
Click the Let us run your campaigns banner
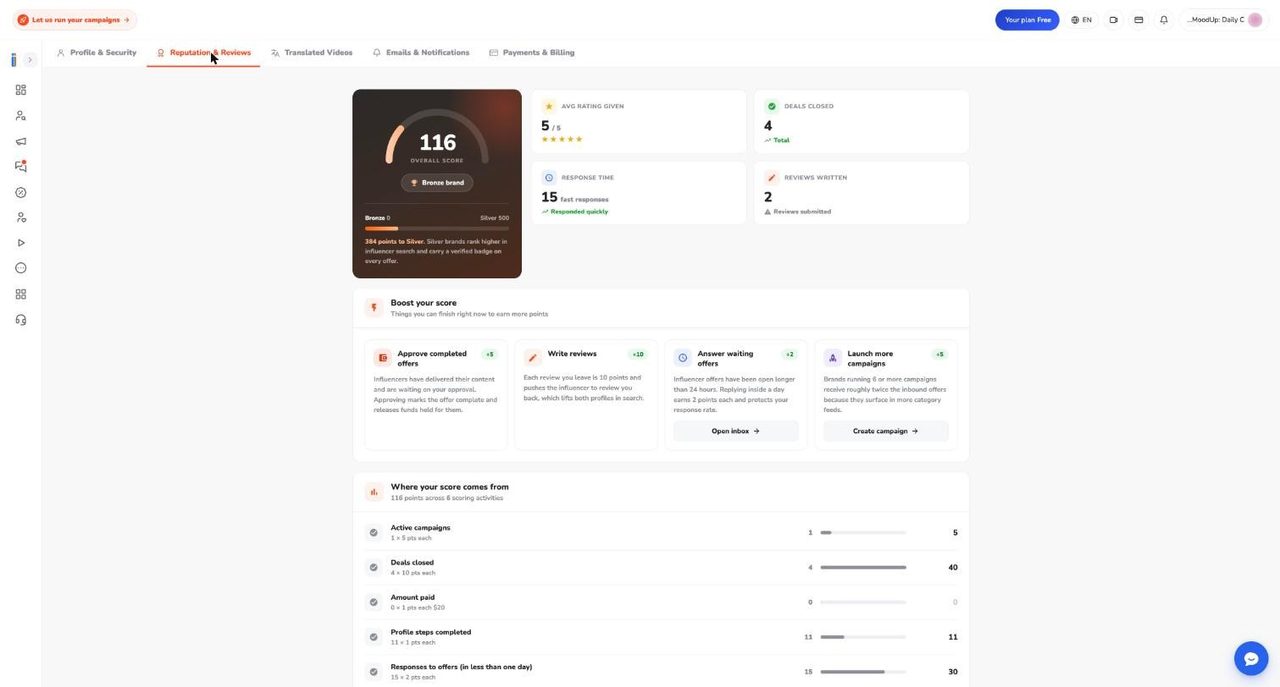pyautogui.click(x=74, y=20)
